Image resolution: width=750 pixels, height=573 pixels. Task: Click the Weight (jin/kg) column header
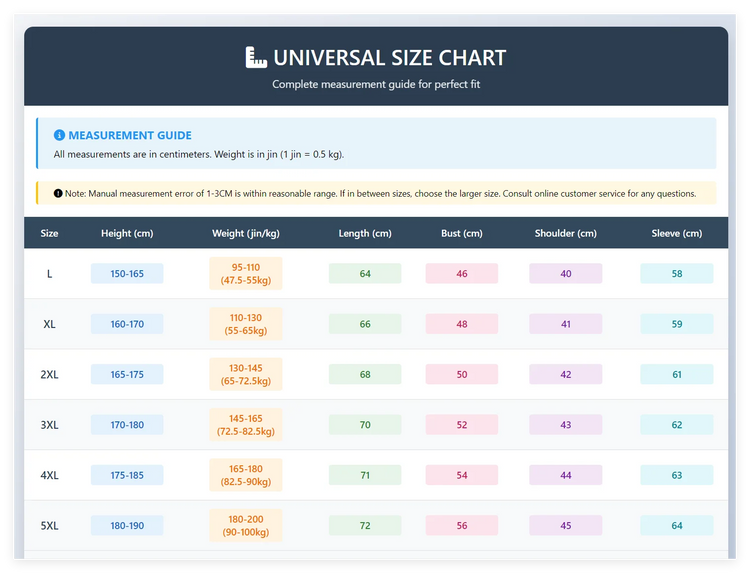[245, 233]
